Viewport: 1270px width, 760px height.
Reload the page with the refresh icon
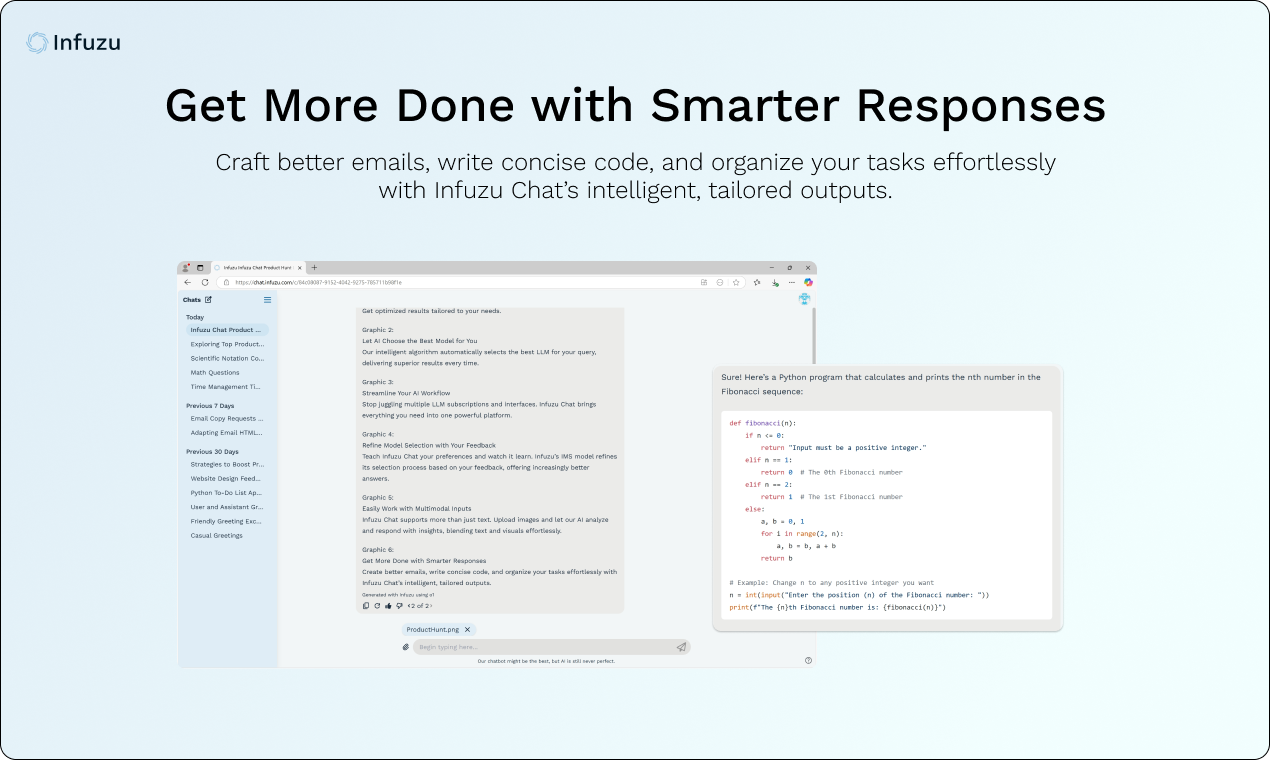[x=205, y=282]
